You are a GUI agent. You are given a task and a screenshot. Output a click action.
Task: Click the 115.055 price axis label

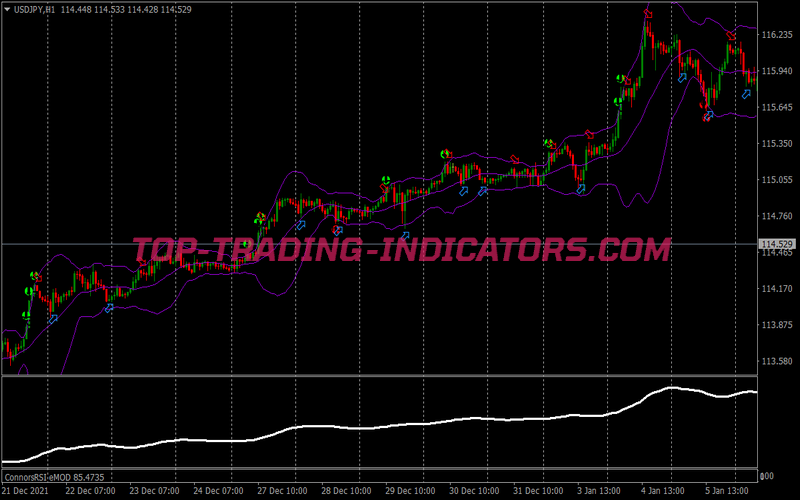(x=777, y=180)
